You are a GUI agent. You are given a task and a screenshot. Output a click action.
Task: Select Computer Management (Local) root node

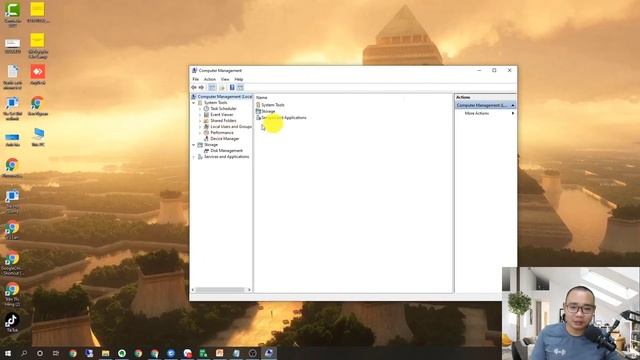pos(224,97)
